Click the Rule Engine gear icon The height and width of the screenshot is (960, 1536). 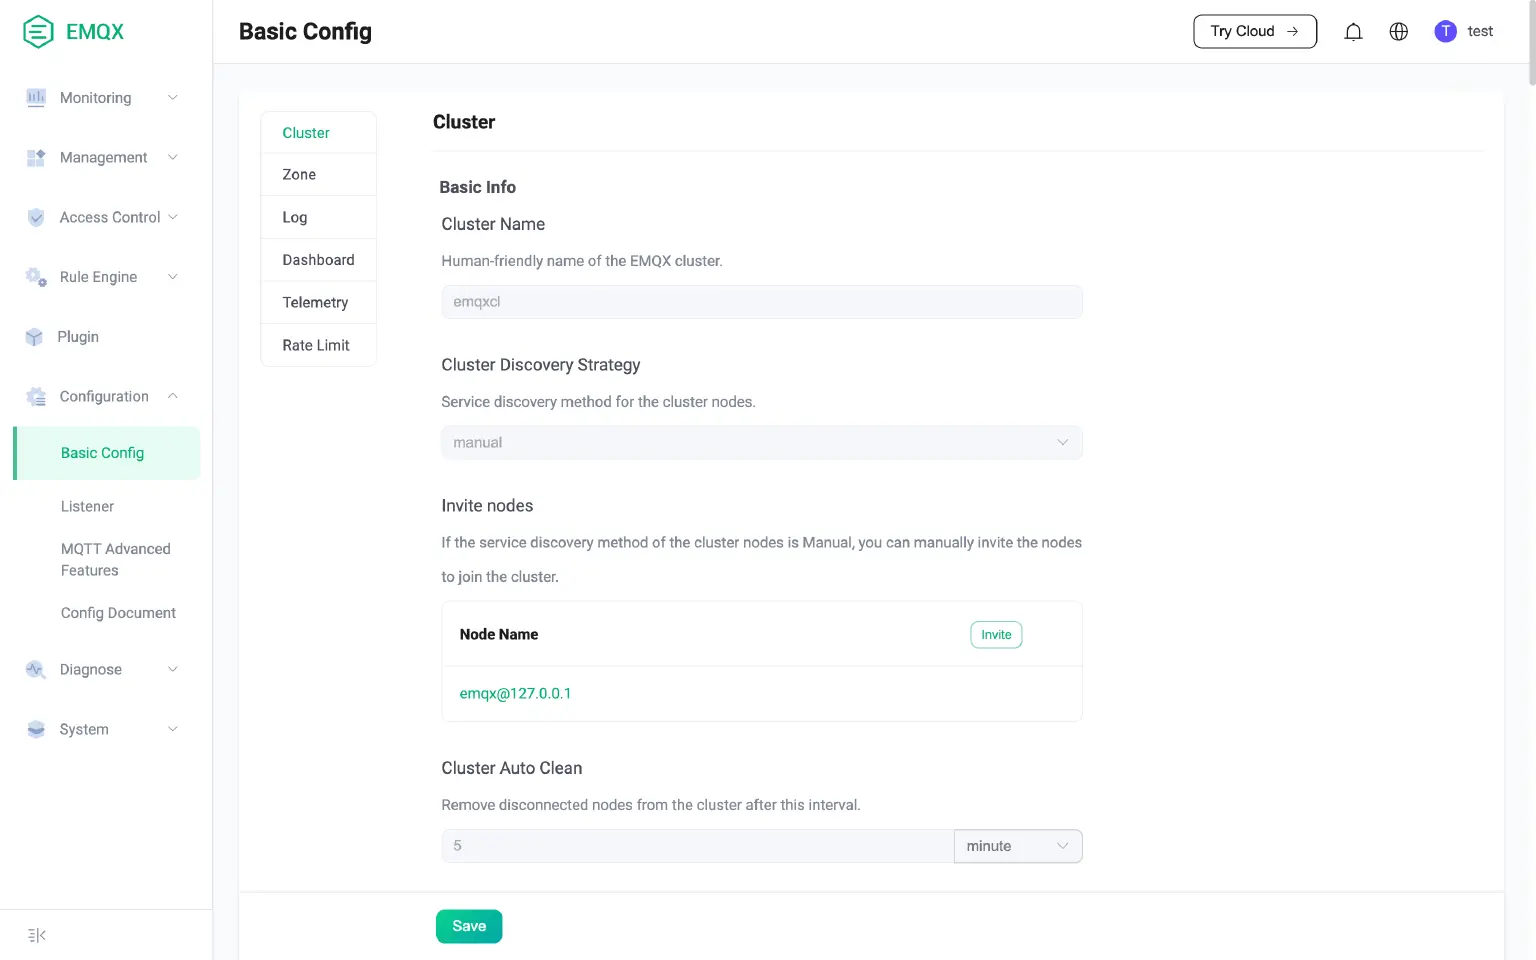pos(36,277)
